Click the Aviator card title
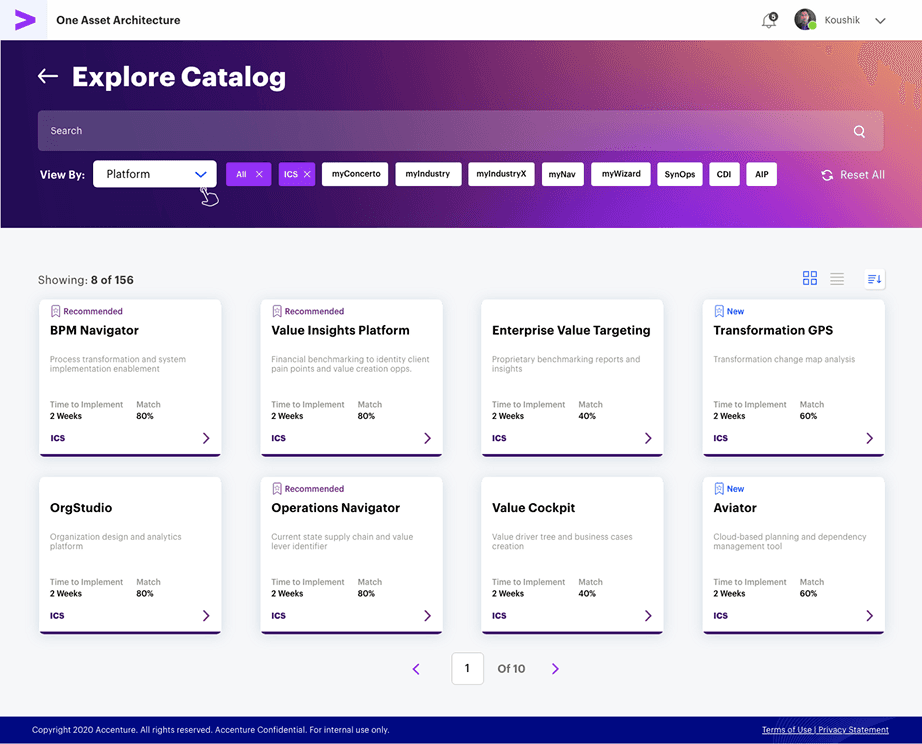This screenshot has width=922, height=744. pyautogui.click(x=735, y=508)
